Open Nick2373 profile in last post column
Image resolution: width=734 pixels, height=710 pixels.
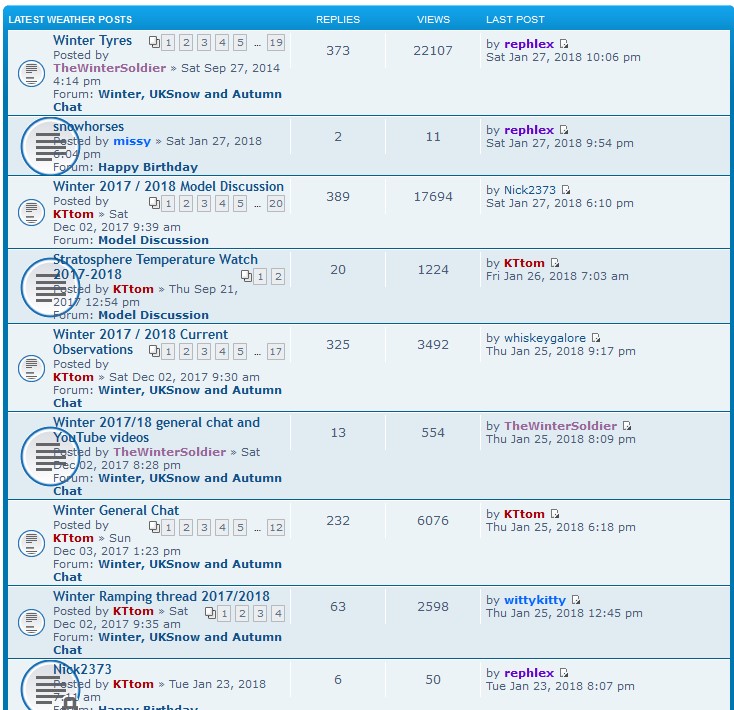pos(530,190)
